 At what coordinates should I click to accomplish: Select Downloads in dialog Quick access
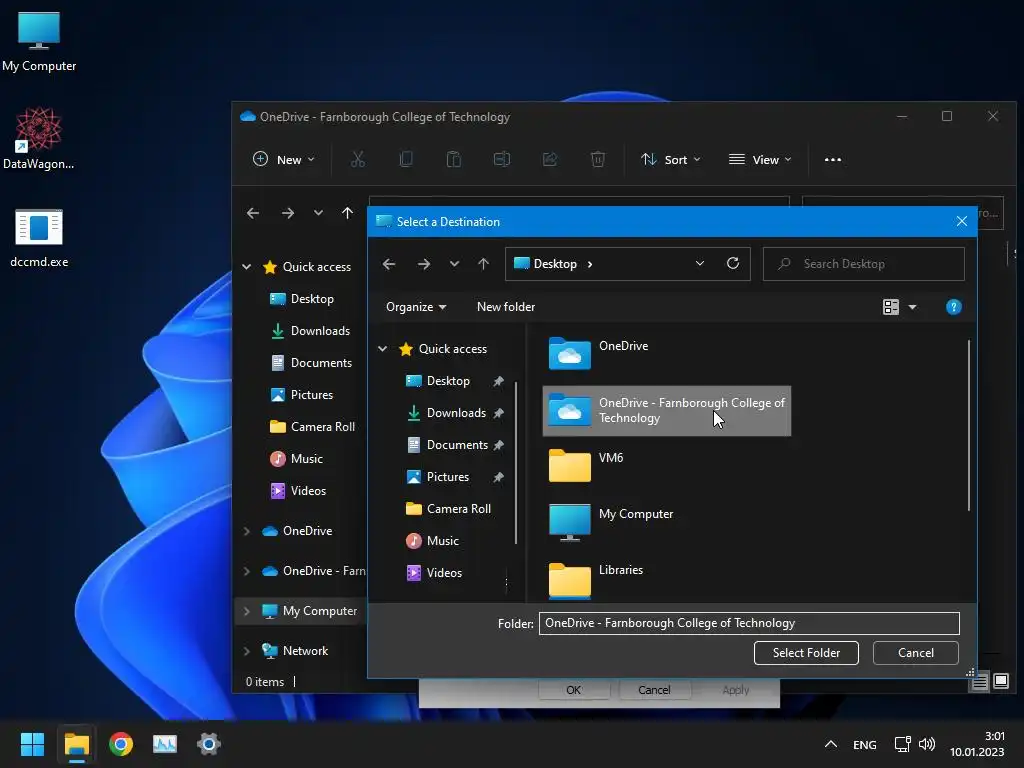tap(456, 413)
